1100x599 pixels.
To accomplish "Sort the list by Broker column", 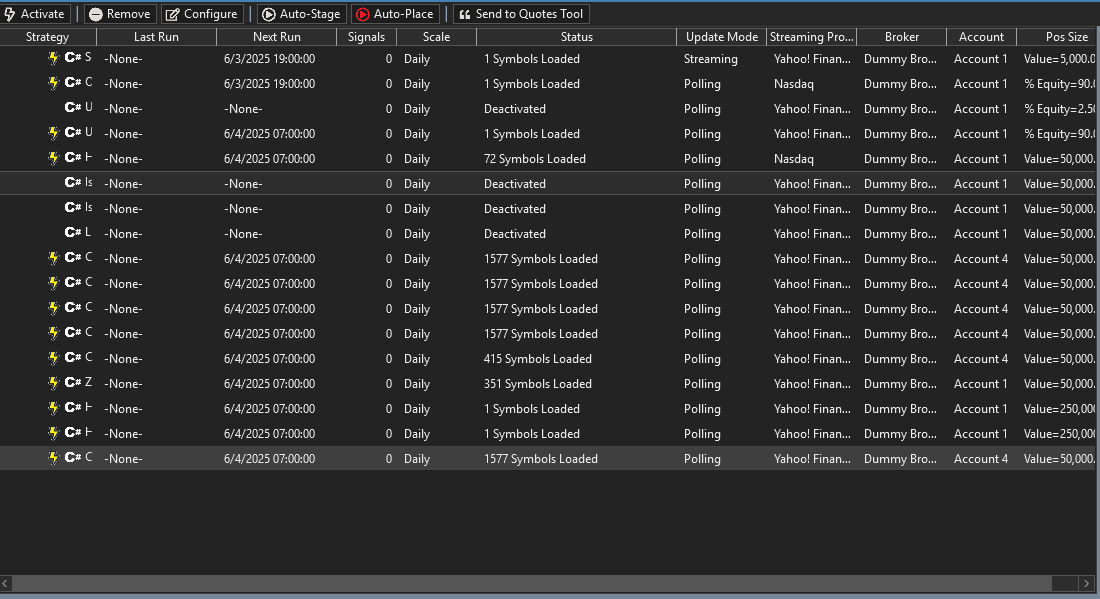I will coord(901,37).
